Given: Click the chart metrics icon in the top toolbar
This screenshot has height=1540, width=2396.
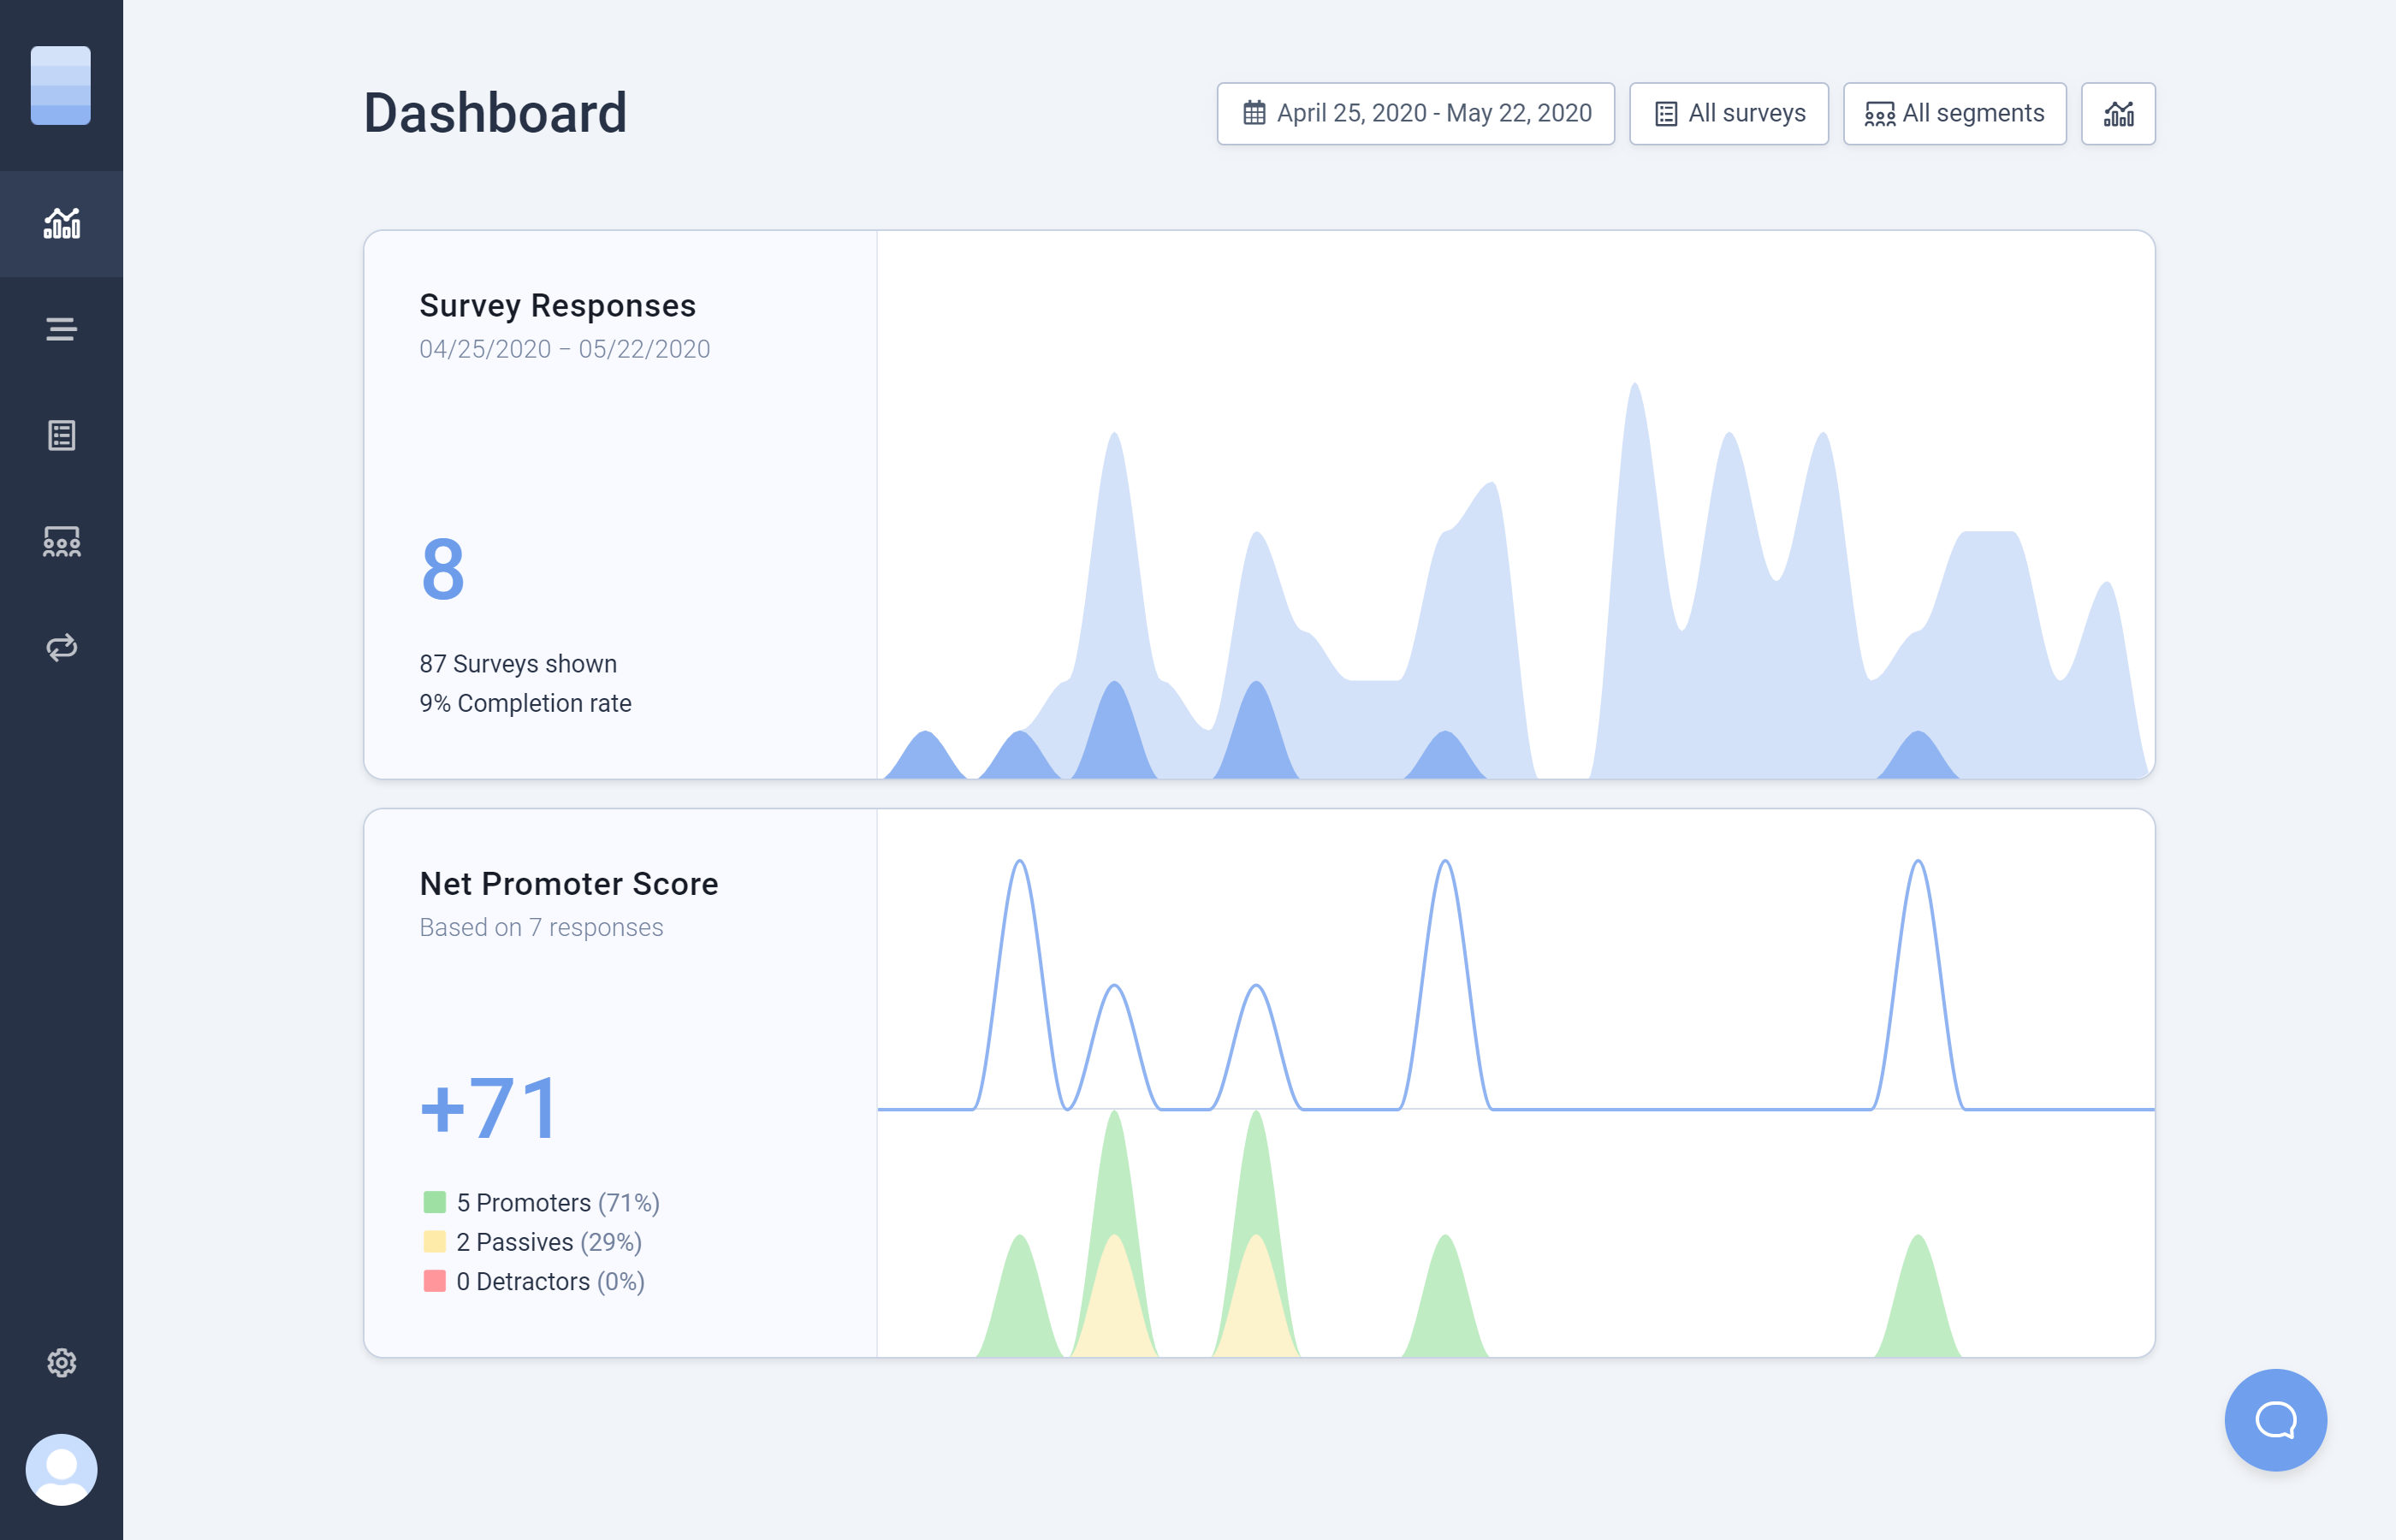Looking at the screenshot, I should [2119, 113].
